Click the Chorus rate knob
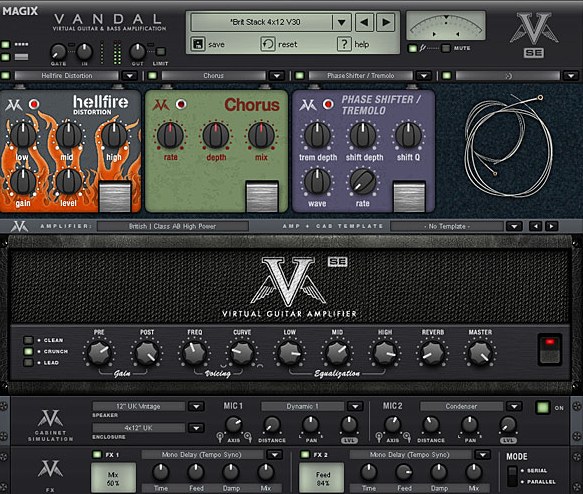Screen dimensions: 583x494 click(170, 135)
